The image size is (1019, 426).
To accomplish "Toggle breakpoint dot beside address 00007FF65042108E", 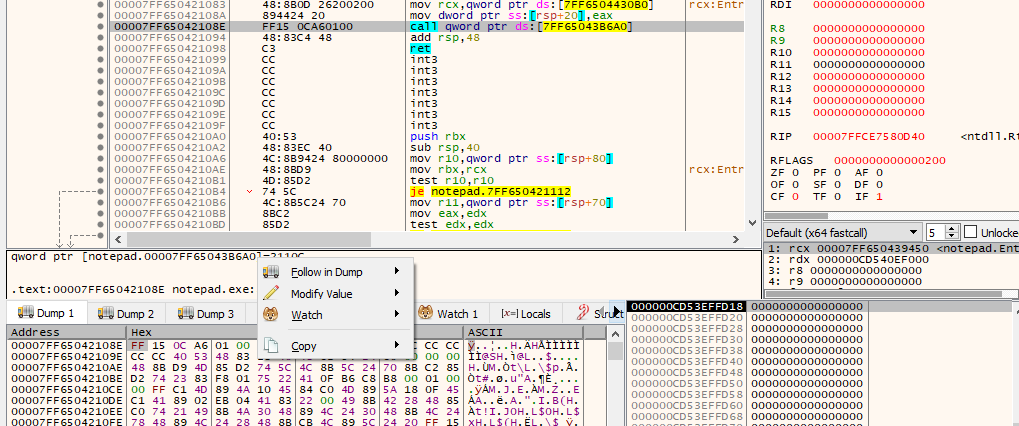I will coord(100,27).
